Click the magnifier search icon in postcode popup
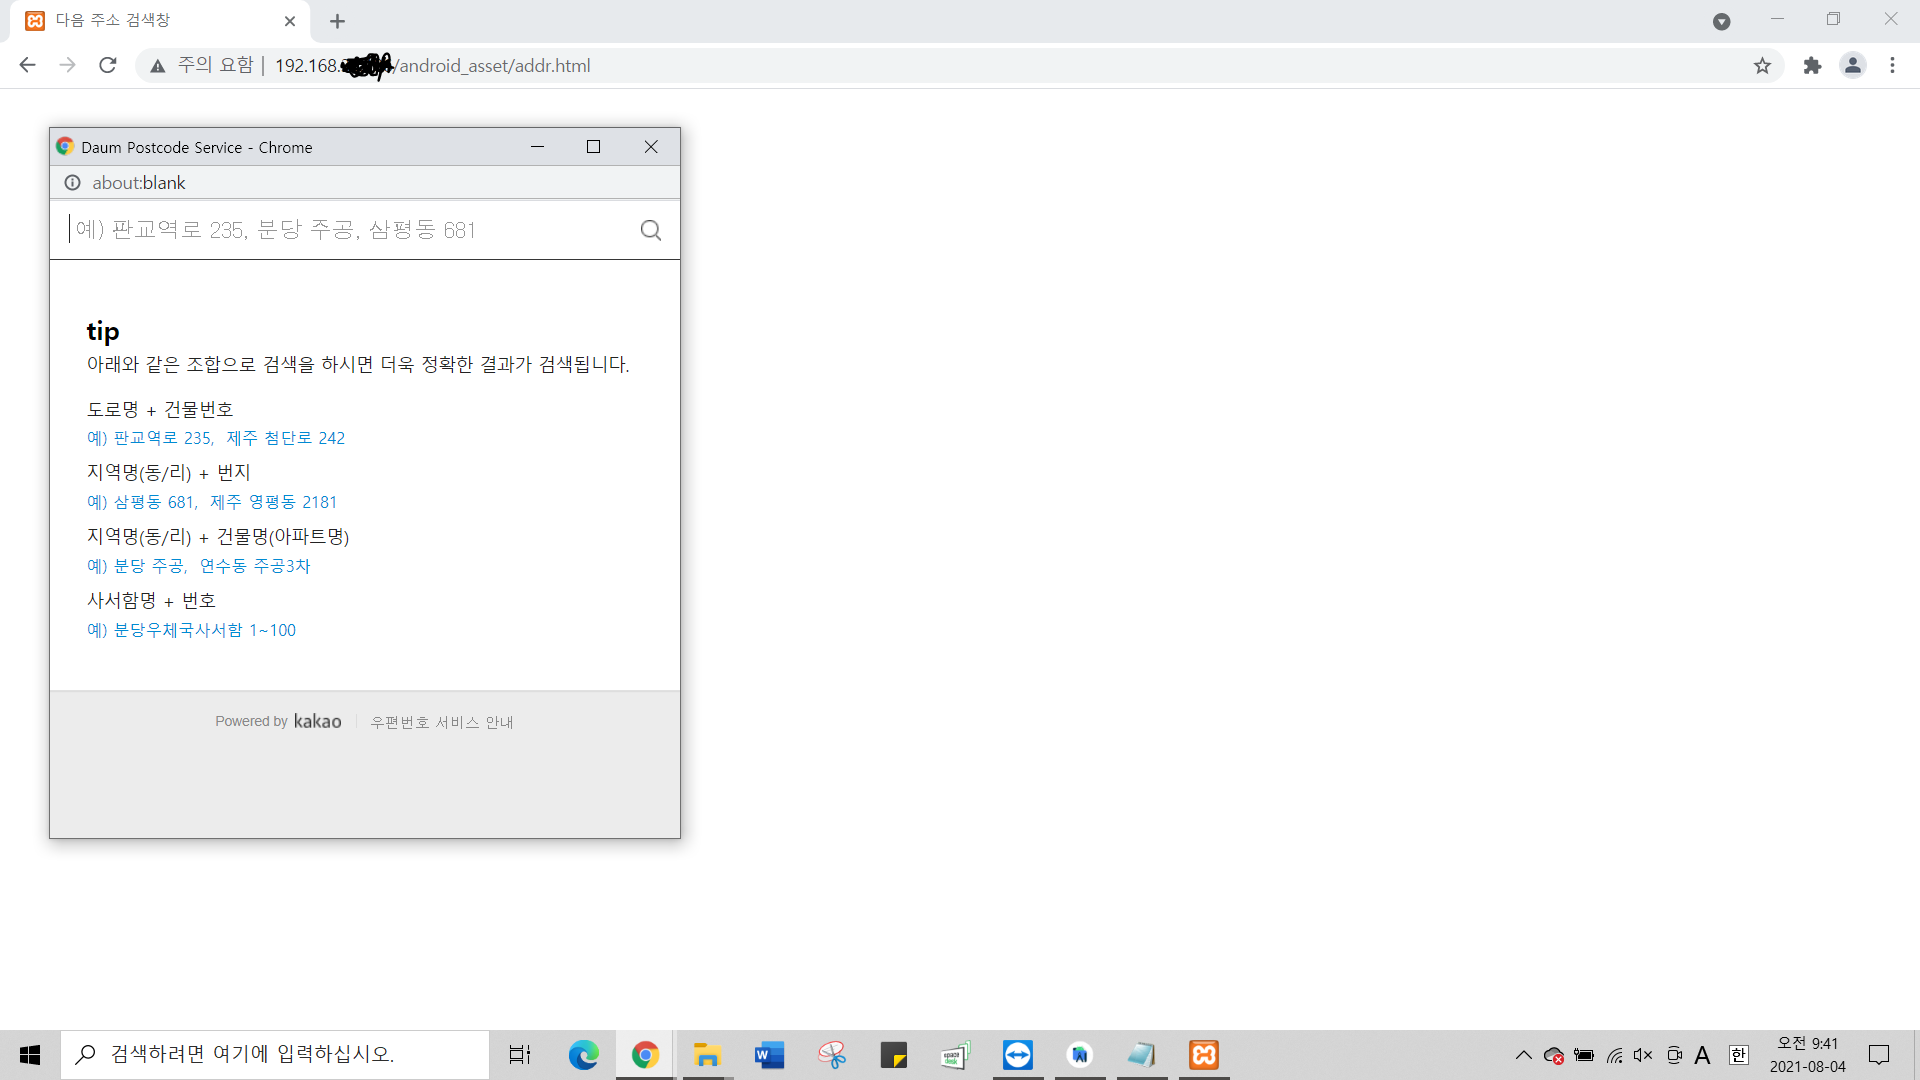Screen dimensions: 1920x1080 coord(650,231)
